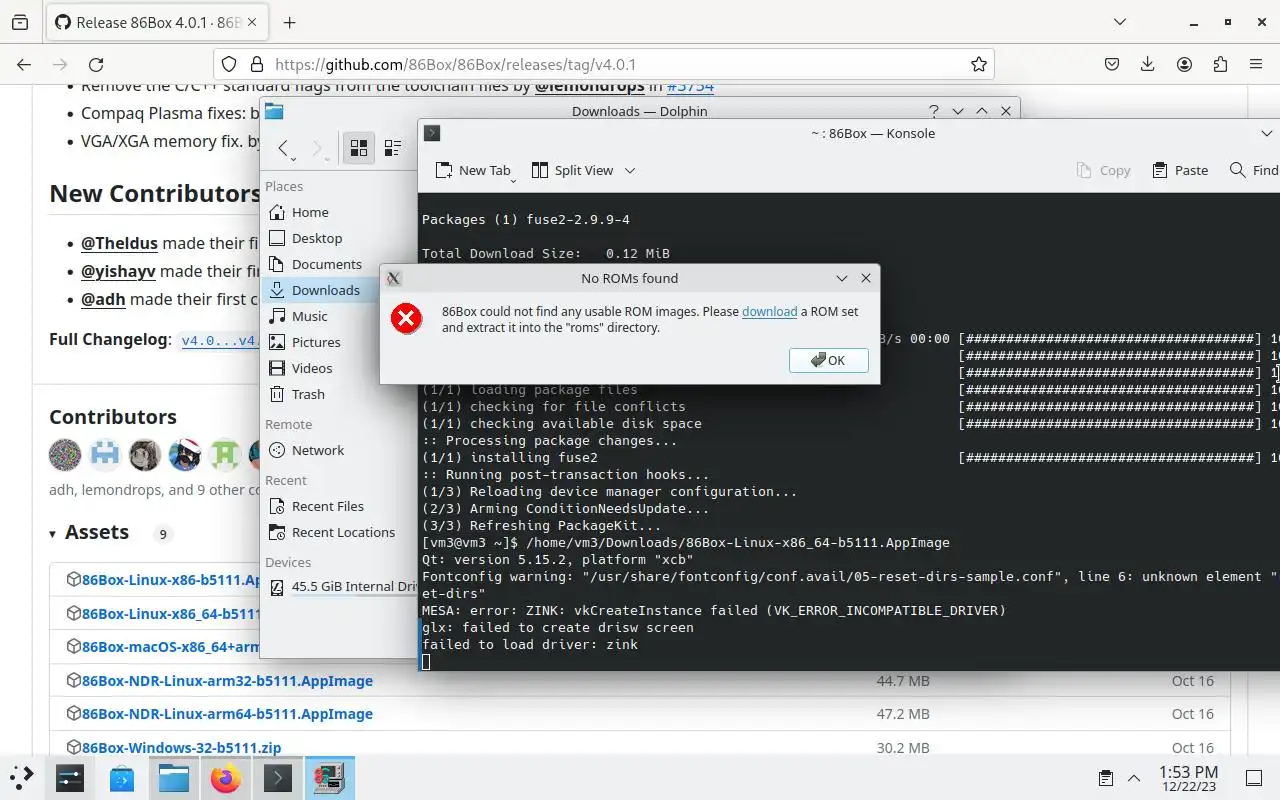Switch Dolphin to icons view mode
The height and width of the screenshot is (800, 1280).
(358, 148)
